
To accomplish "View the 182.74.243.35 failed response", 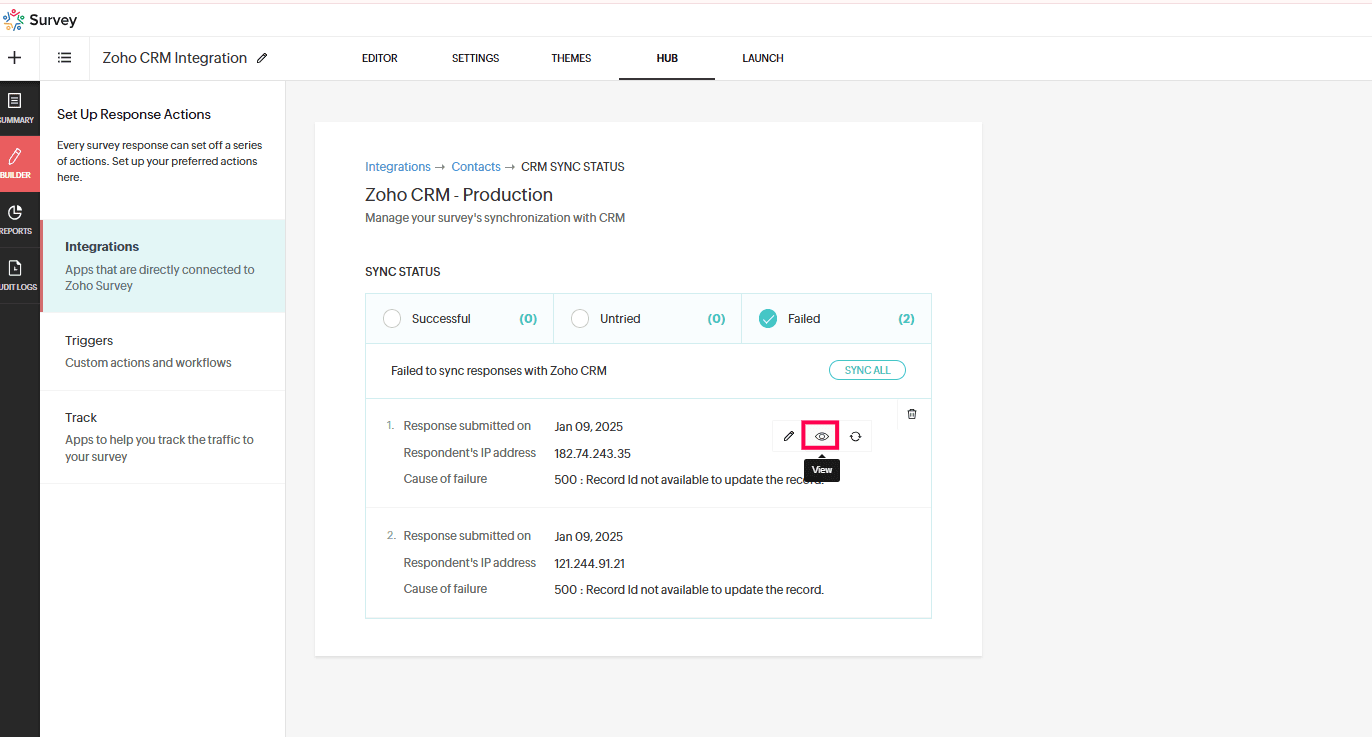I will tap(822, 436).
